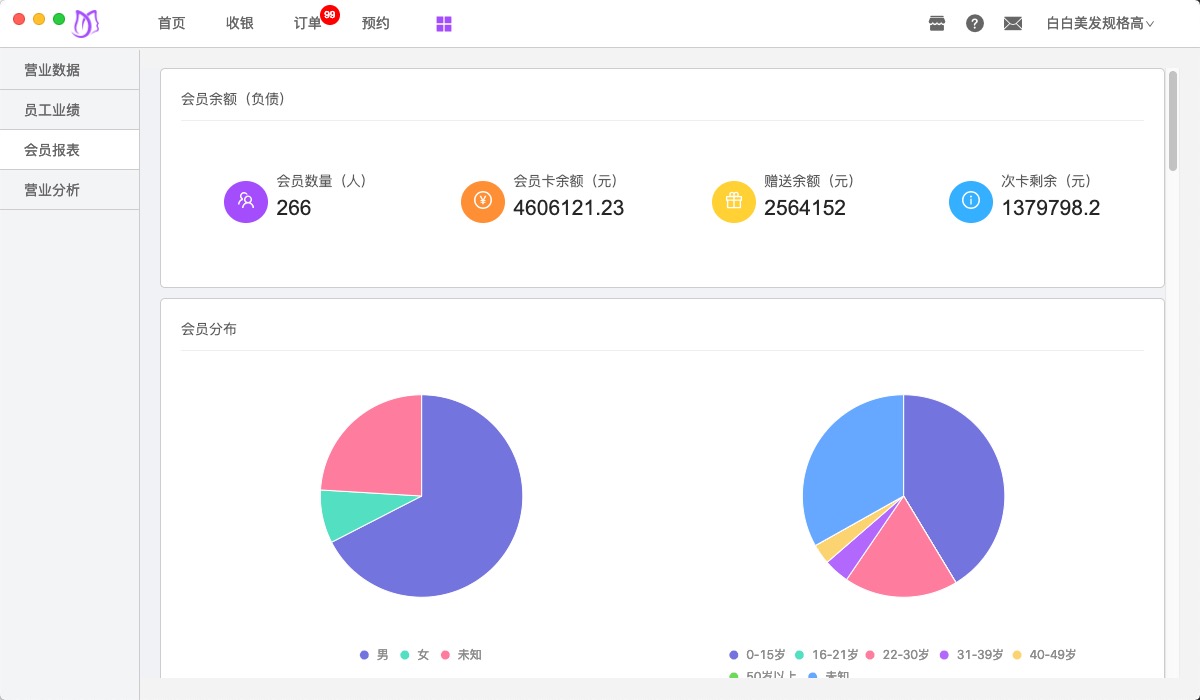This screenshot has width=1200, height=700.
Task: Click the purple member count icon
Action: pyautogui.click(x=246, y=201)
